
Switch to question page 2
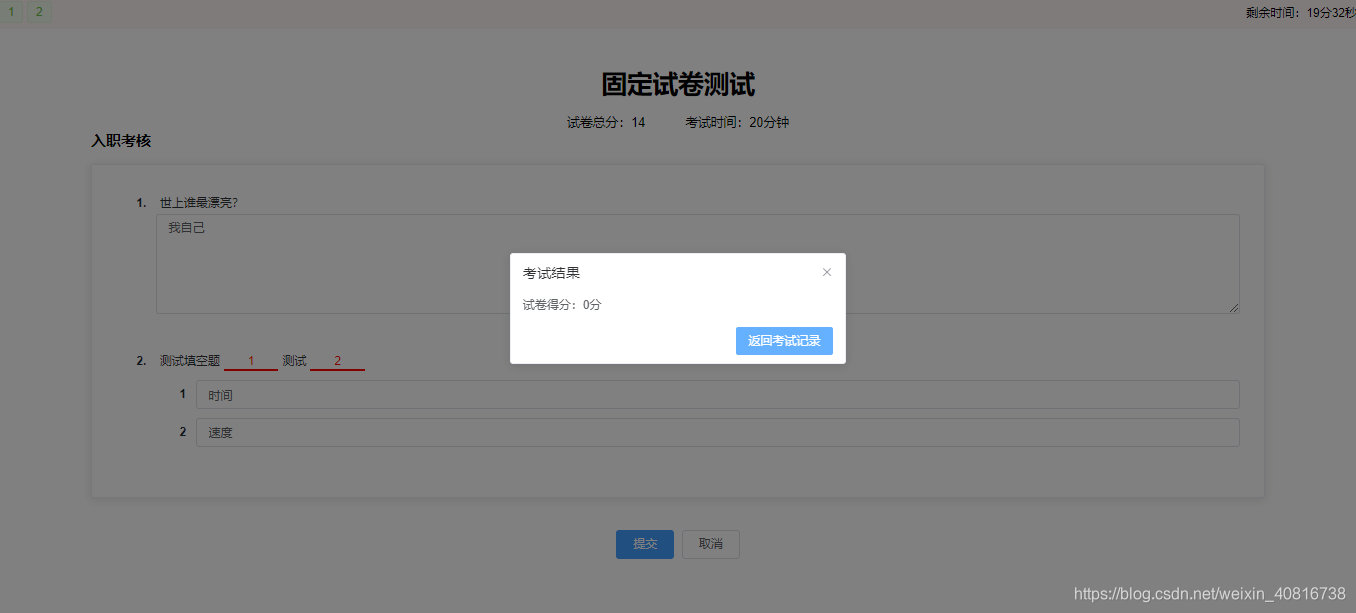click(38, 12)
